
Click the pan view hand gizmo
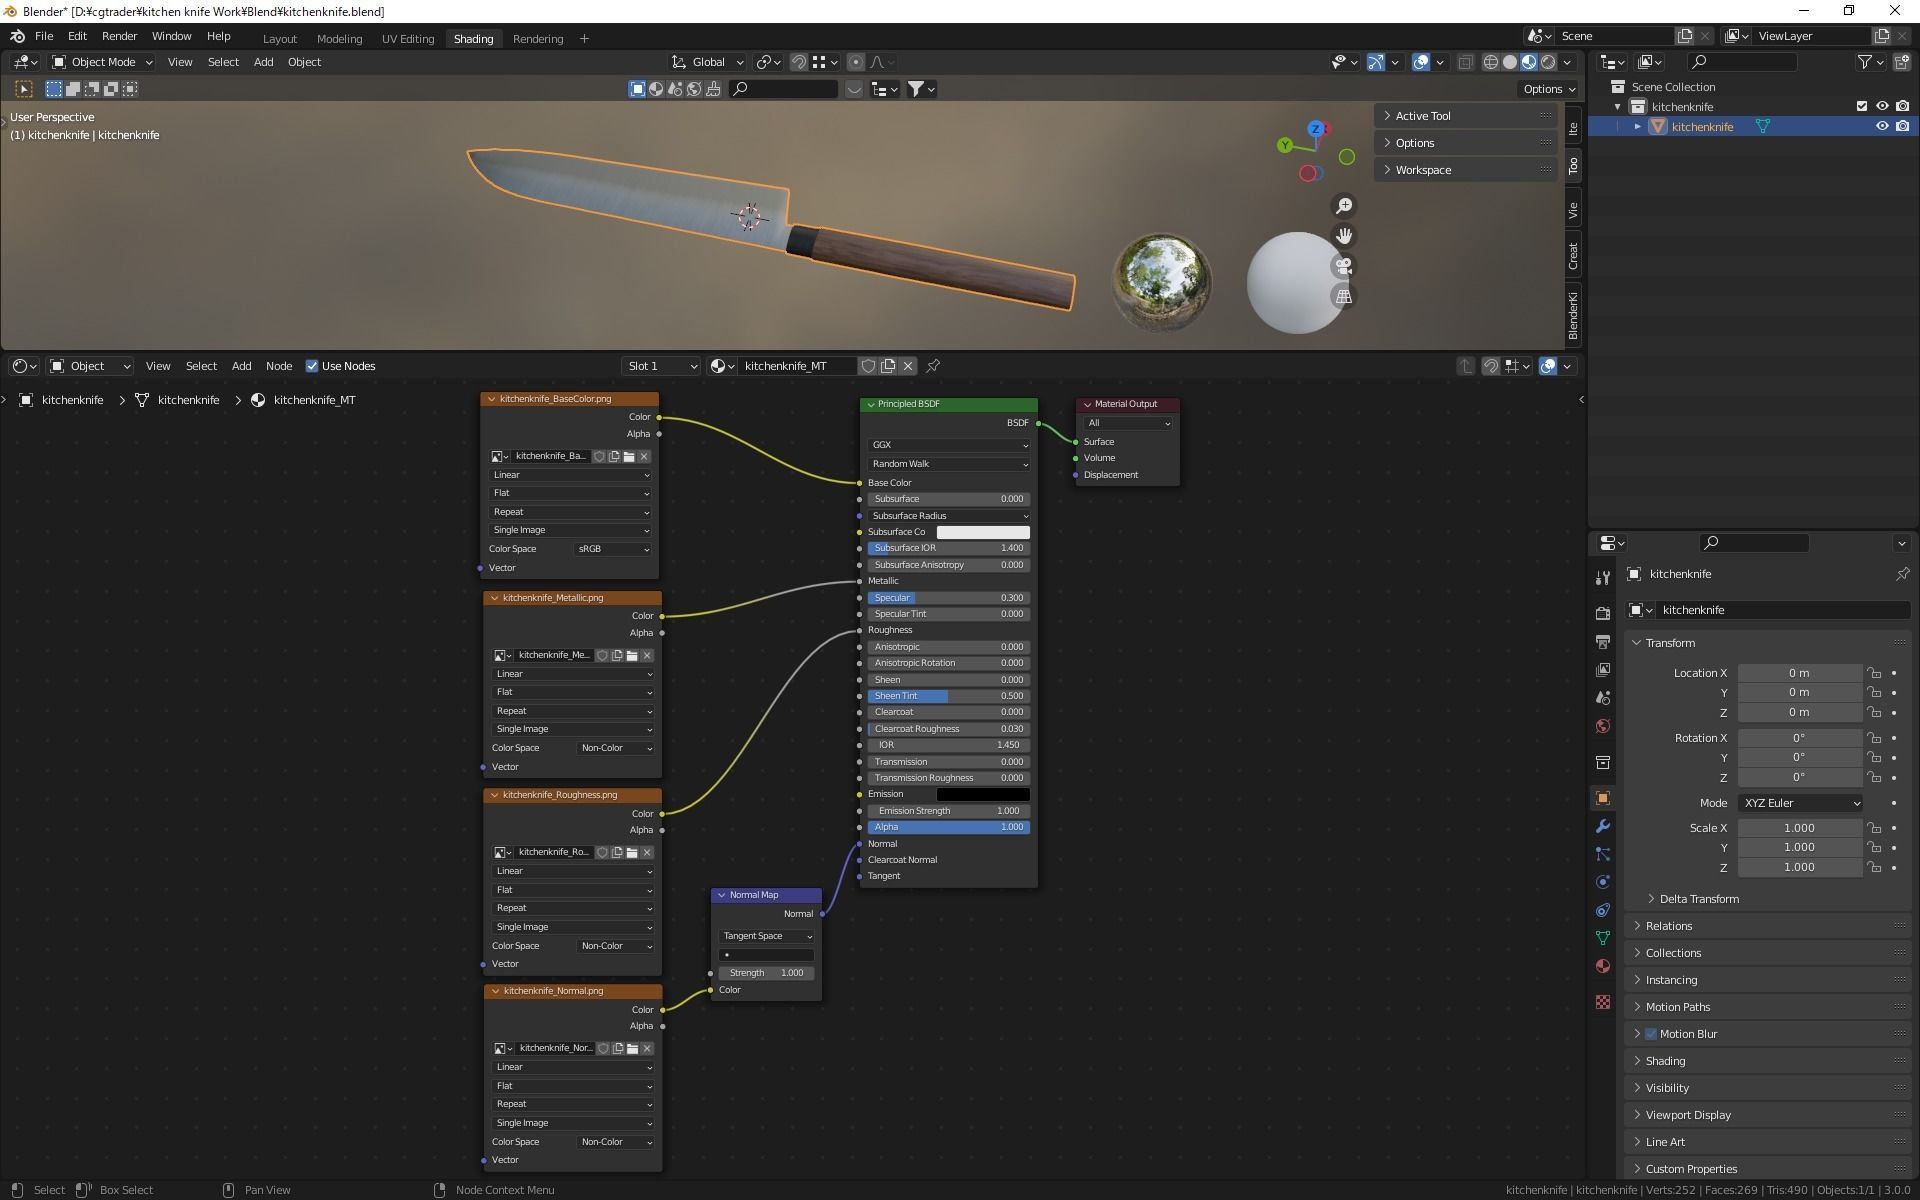coord(1344,236)
